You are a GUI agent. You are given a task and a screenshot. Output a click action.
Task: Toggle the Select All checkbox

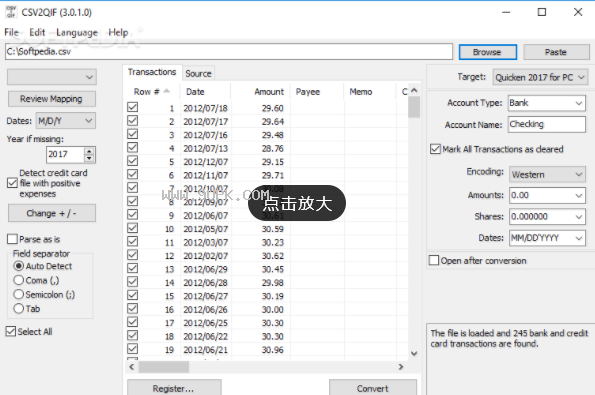(11, 331)
